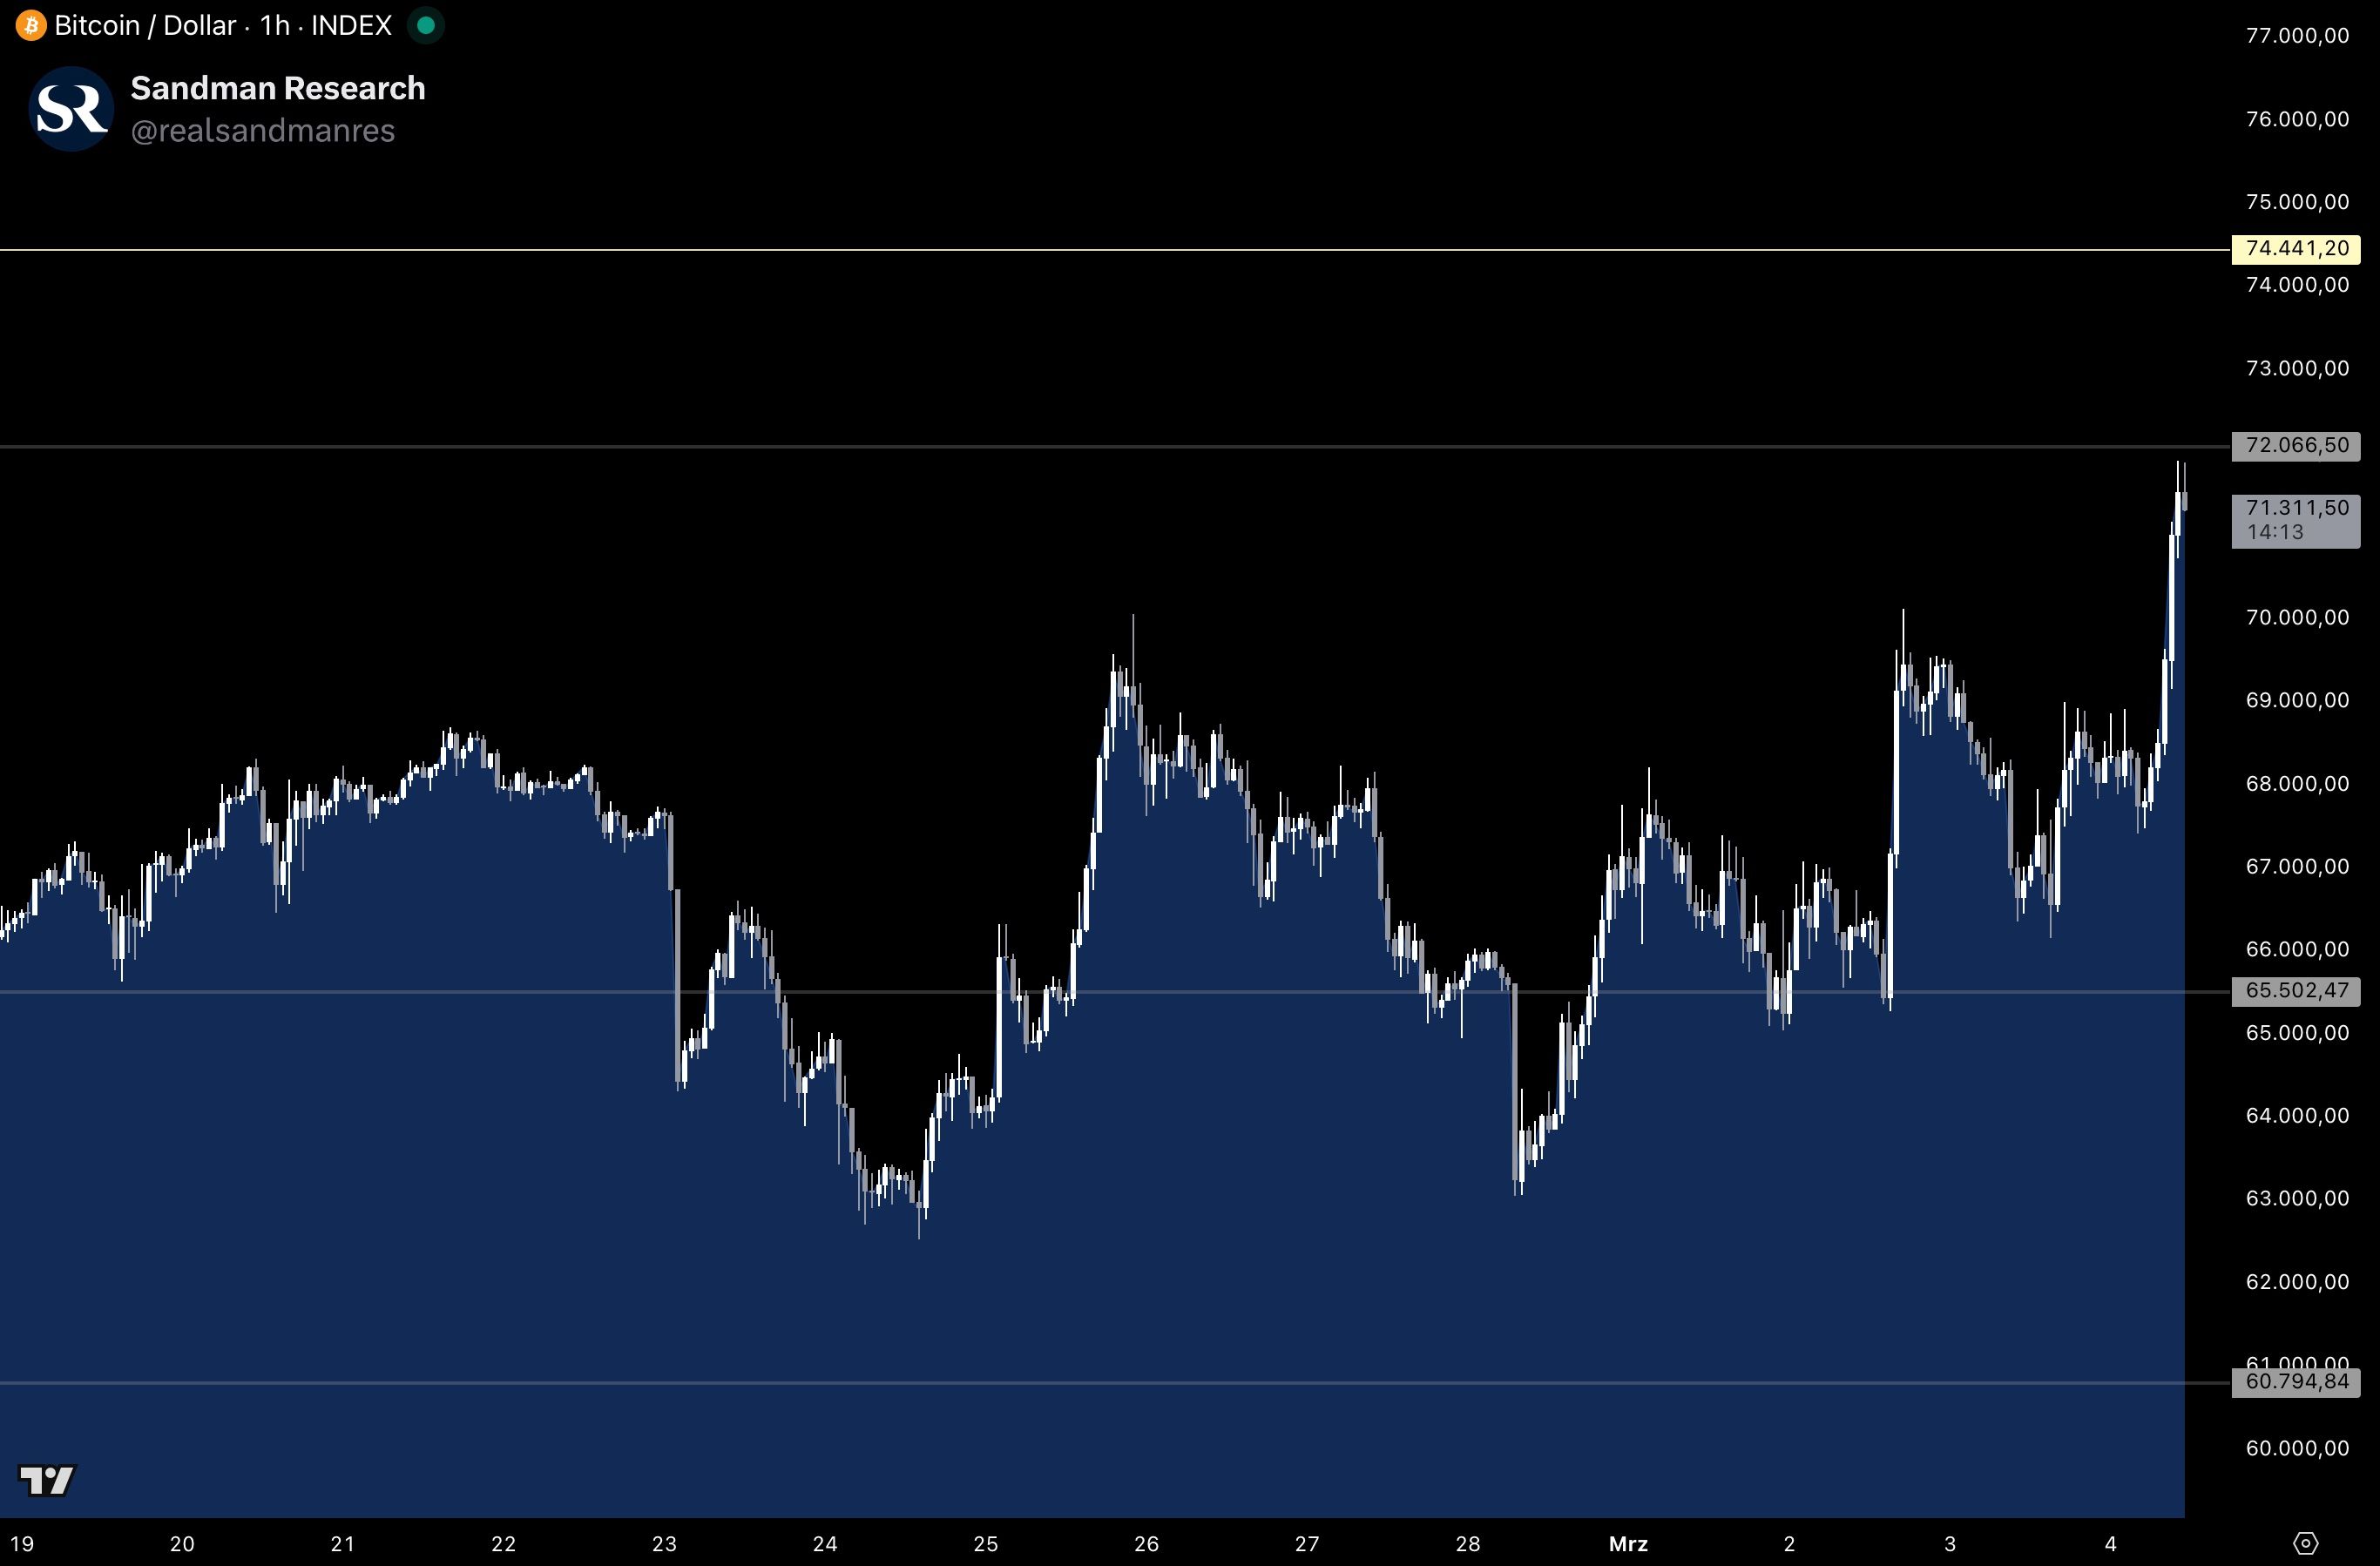Select the 60.794,84 price level label
Image resolution: width=2380 pixels, height=1566 pixels.
pos(2296,1382)
